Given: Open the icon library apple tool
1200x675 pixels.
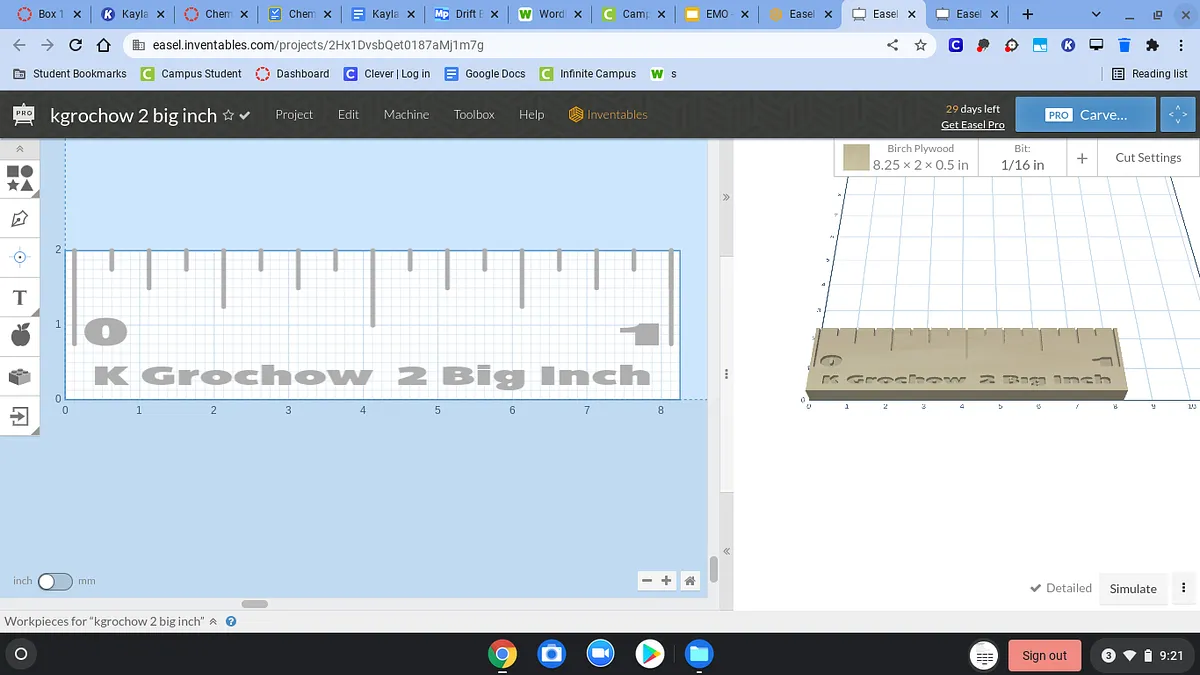Looking at the screenshot, I should [20, 335].
